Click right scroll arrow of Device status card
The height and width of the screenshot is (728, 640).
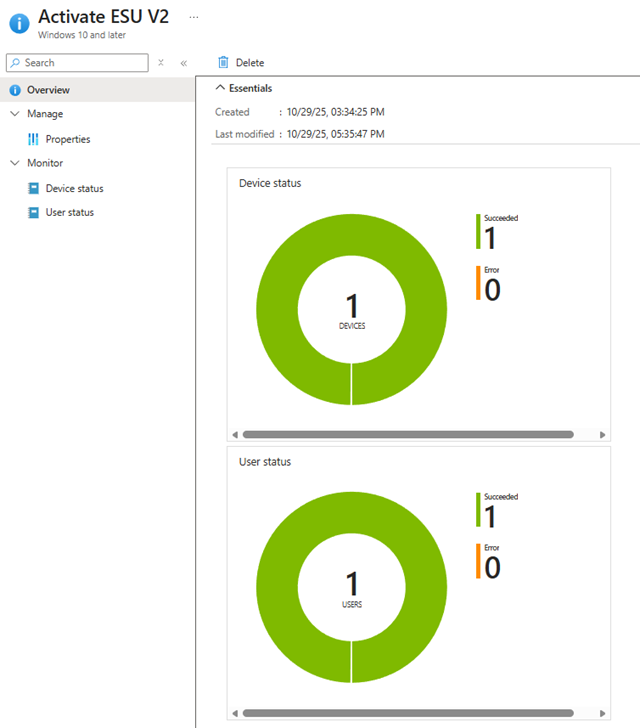click(602, 435)
